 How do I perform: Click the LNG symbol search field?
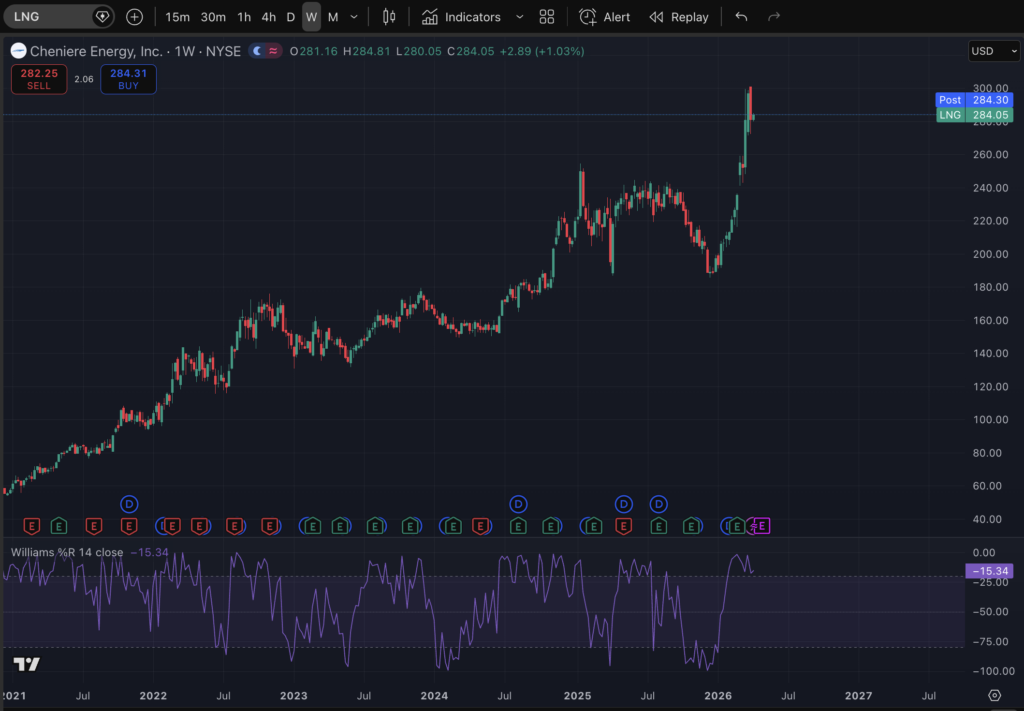(50, 17)
